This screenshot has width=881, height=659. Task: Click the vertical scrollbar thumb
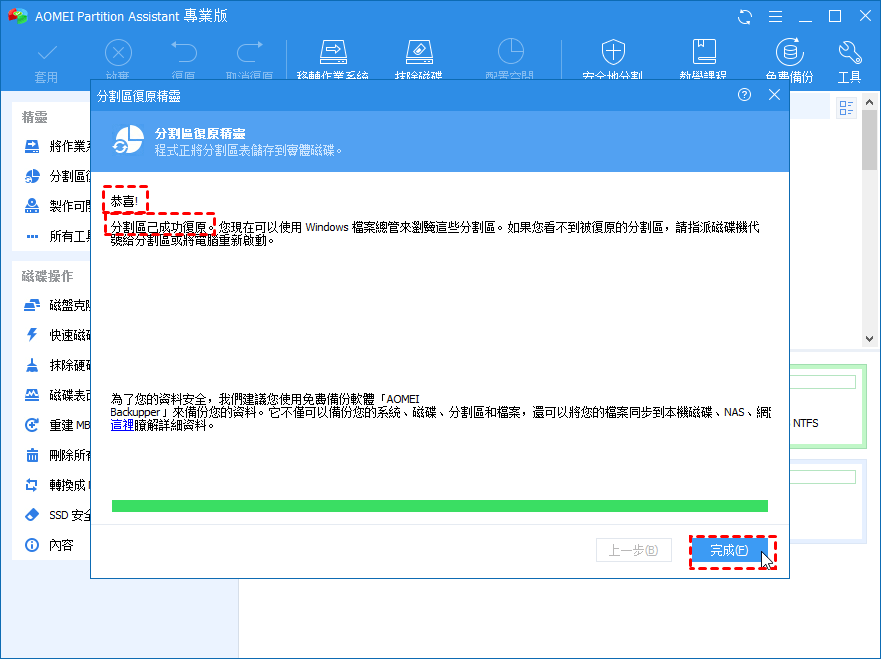869,139
